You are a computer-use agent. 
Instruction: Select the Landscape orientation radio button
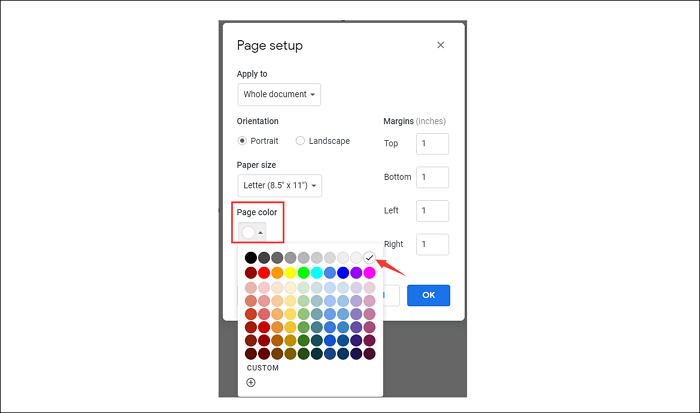tap(301, 141)
